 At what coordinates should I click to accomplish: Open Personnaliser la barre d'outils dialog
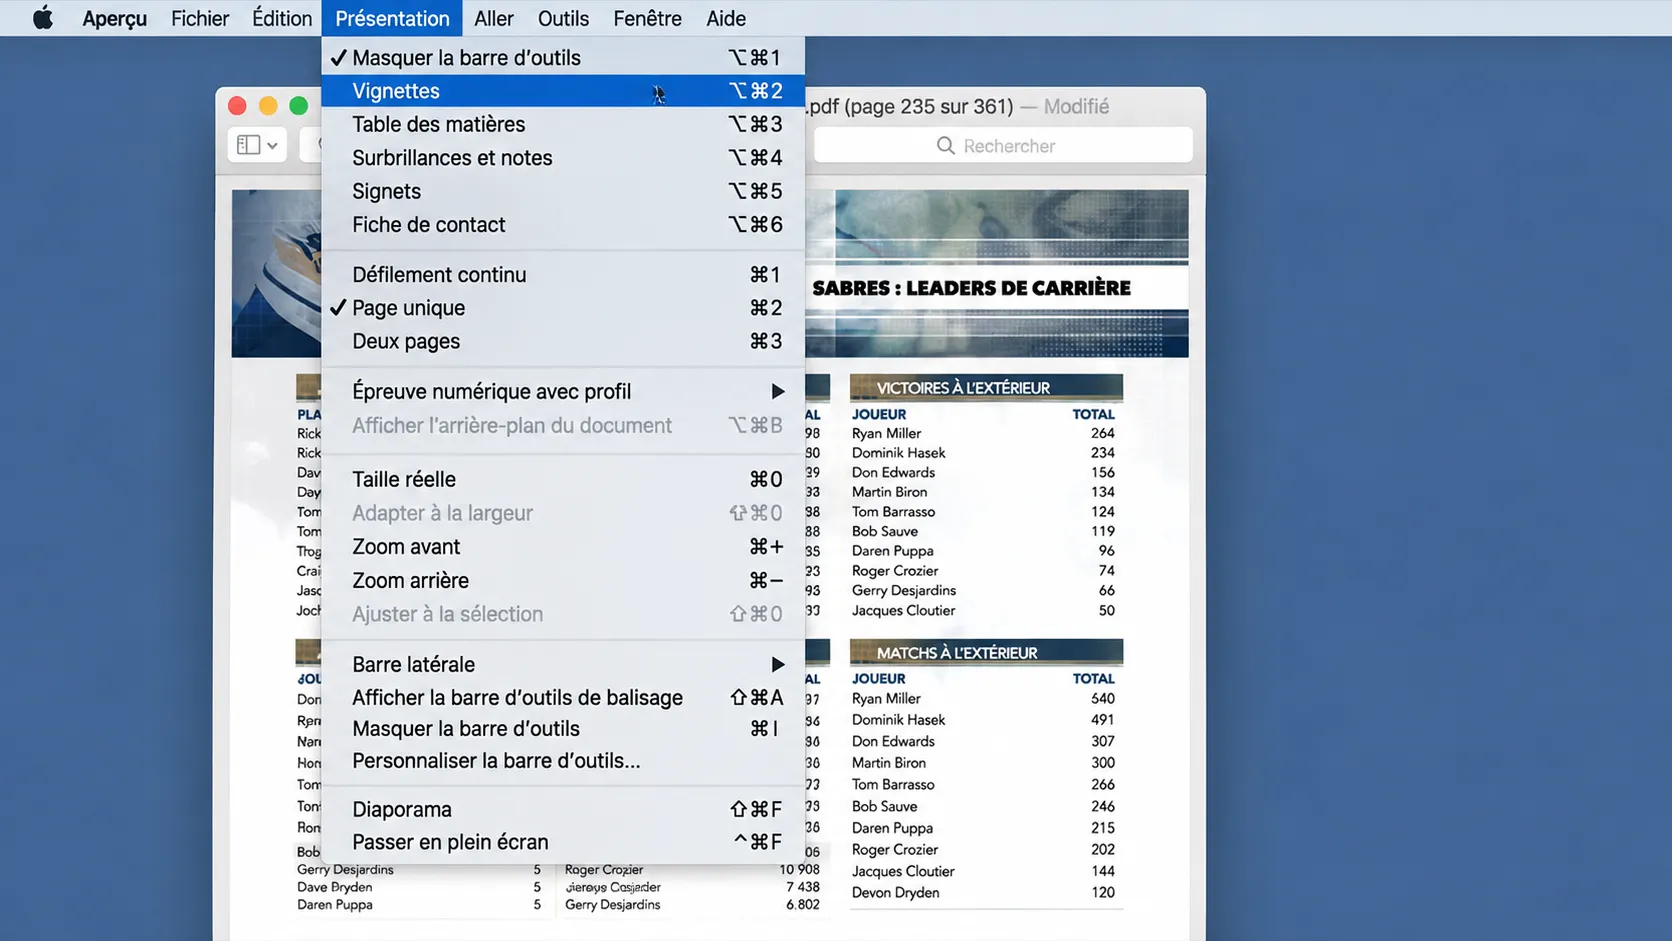pyautogui.click(x=563, y=761)
